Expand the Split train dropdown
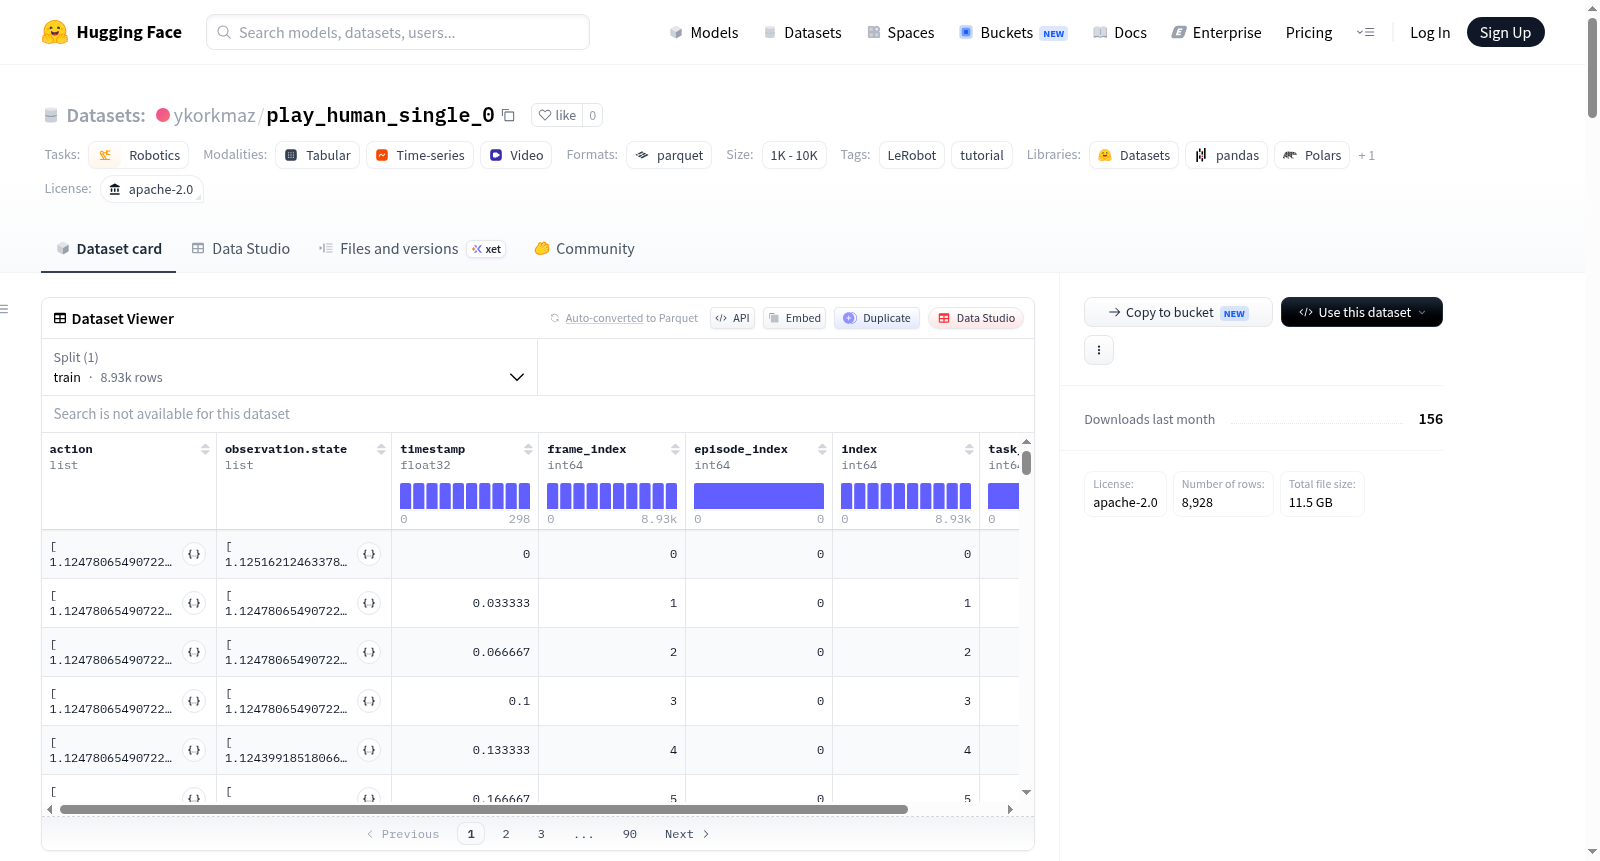Viewport: 1600px width, 861px height. 289,367
